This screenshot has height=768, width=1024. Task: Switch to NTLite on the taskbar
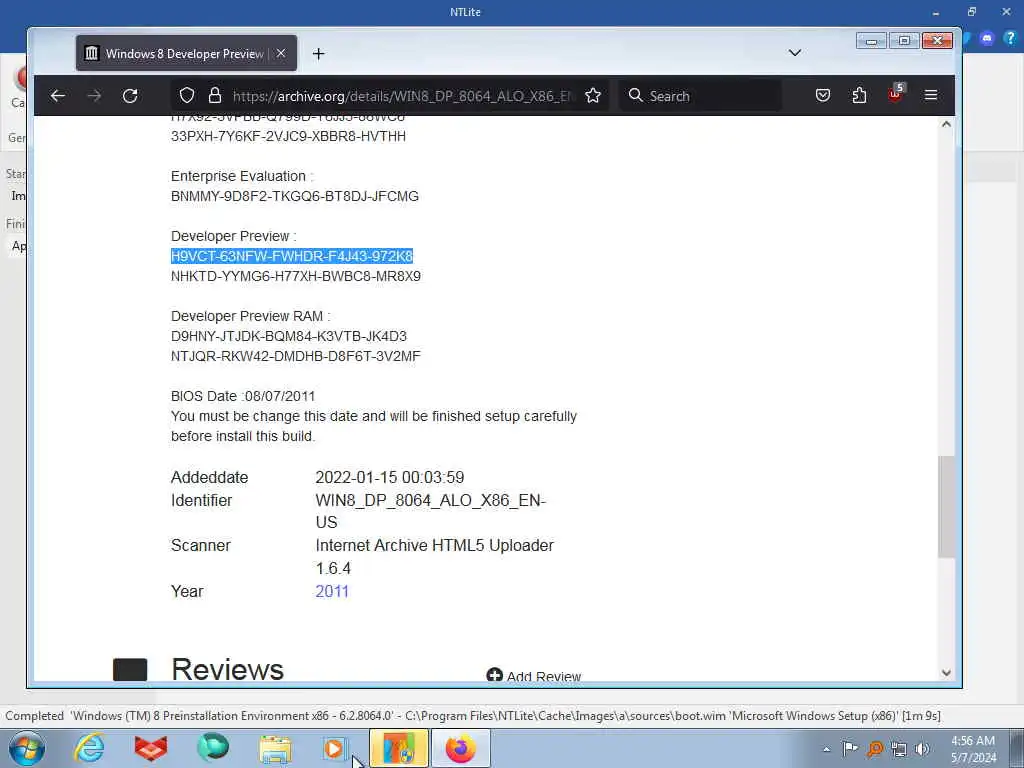tap(399, 748)
